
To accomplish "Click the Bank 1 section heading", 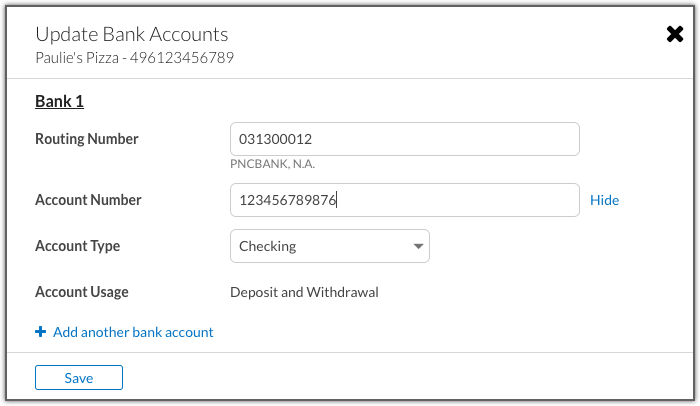I will pos(59,101).
